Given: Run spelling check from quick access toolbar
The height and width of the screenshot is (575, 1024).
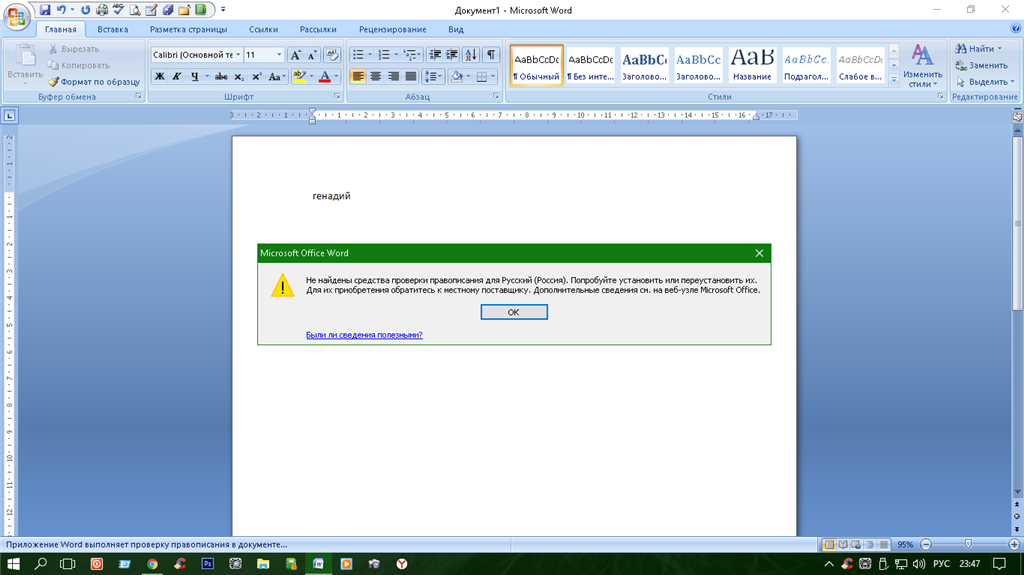Looking at the screenshot, I should pos(118,10).
